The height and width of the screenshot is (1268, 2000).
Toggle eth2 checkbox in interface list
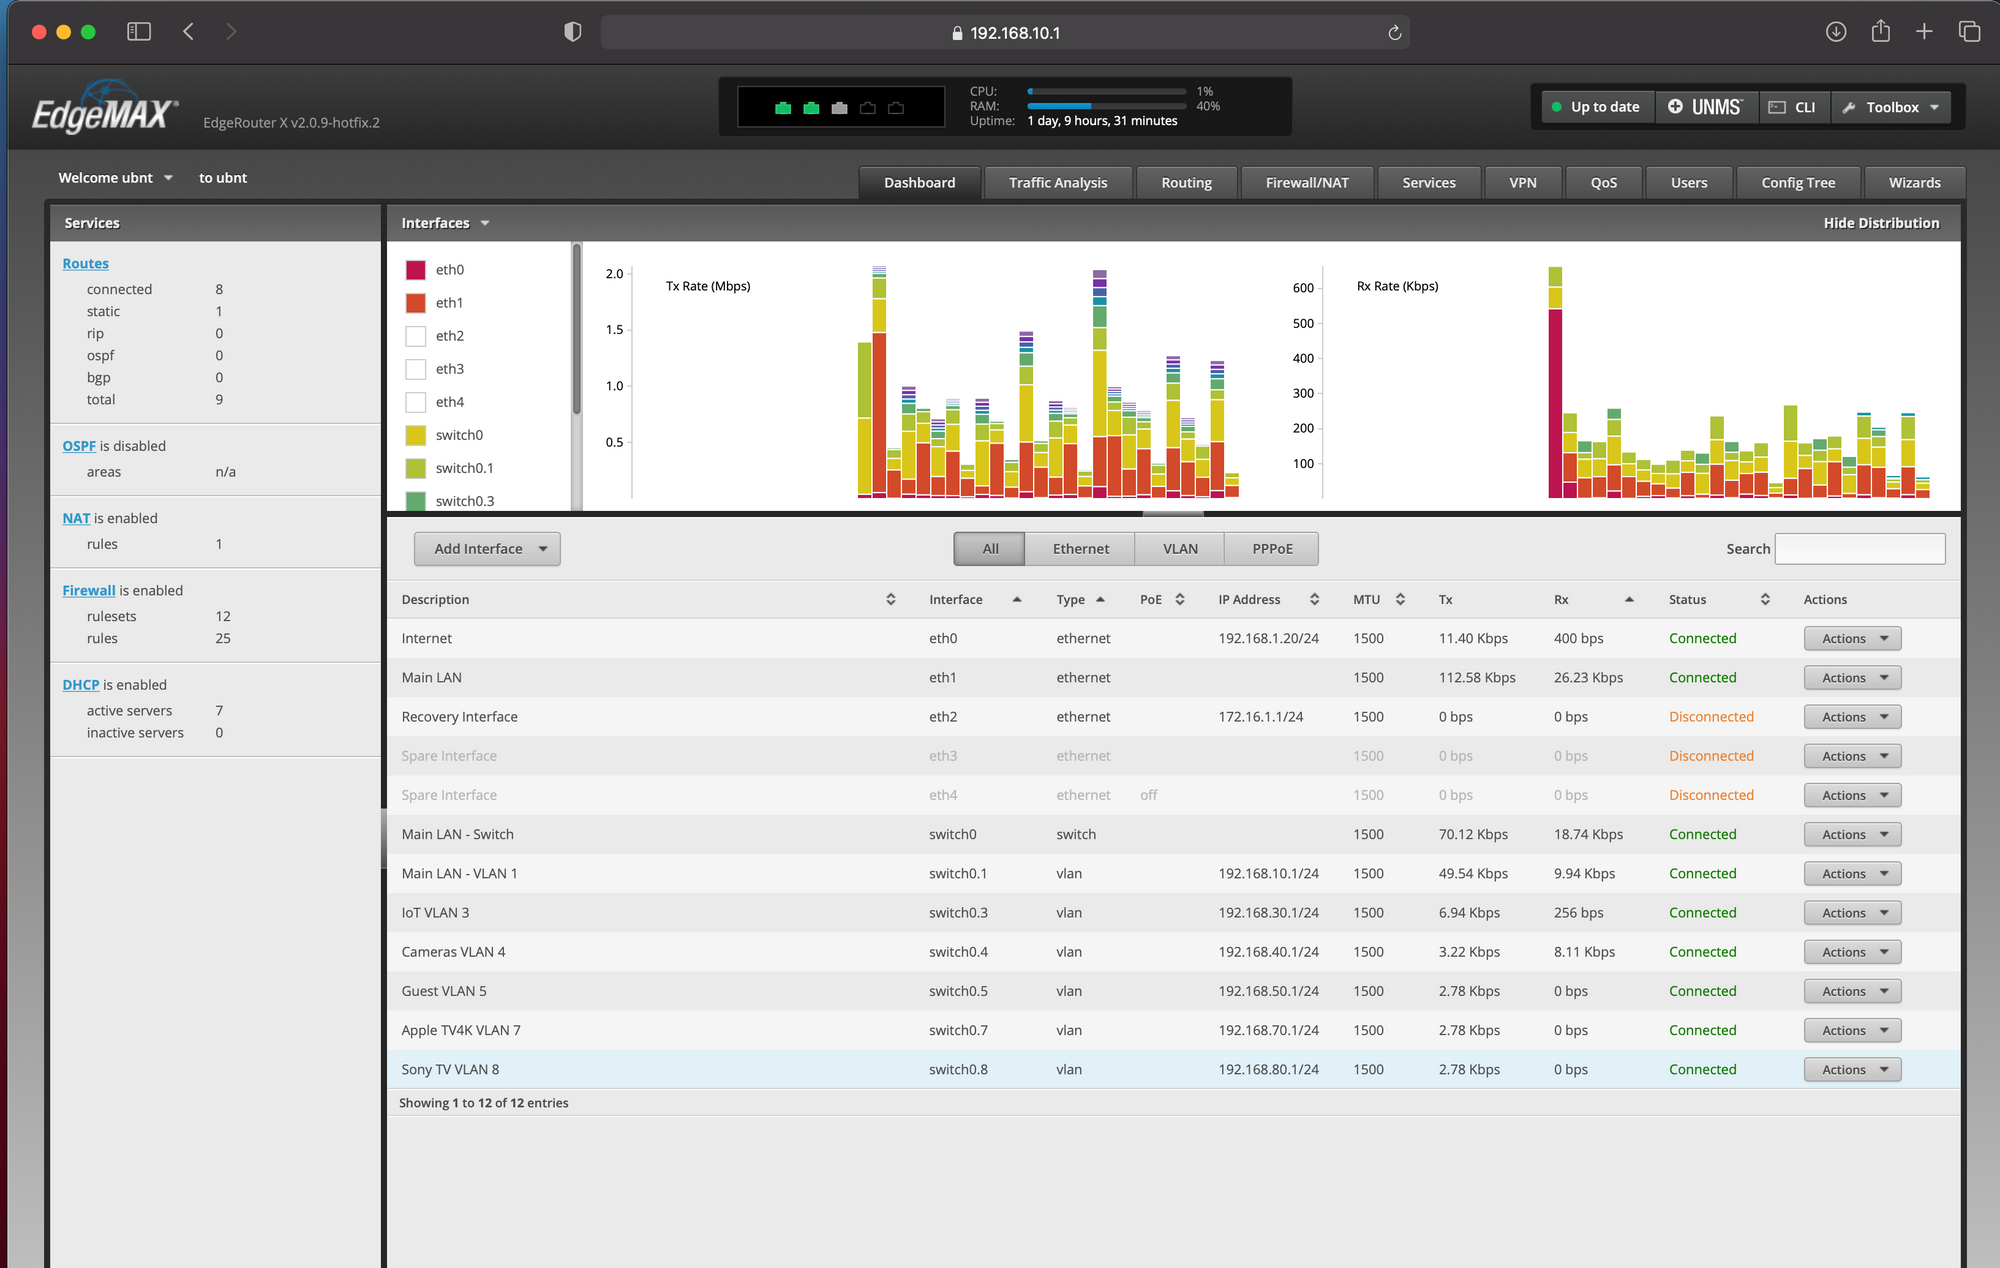414,335
